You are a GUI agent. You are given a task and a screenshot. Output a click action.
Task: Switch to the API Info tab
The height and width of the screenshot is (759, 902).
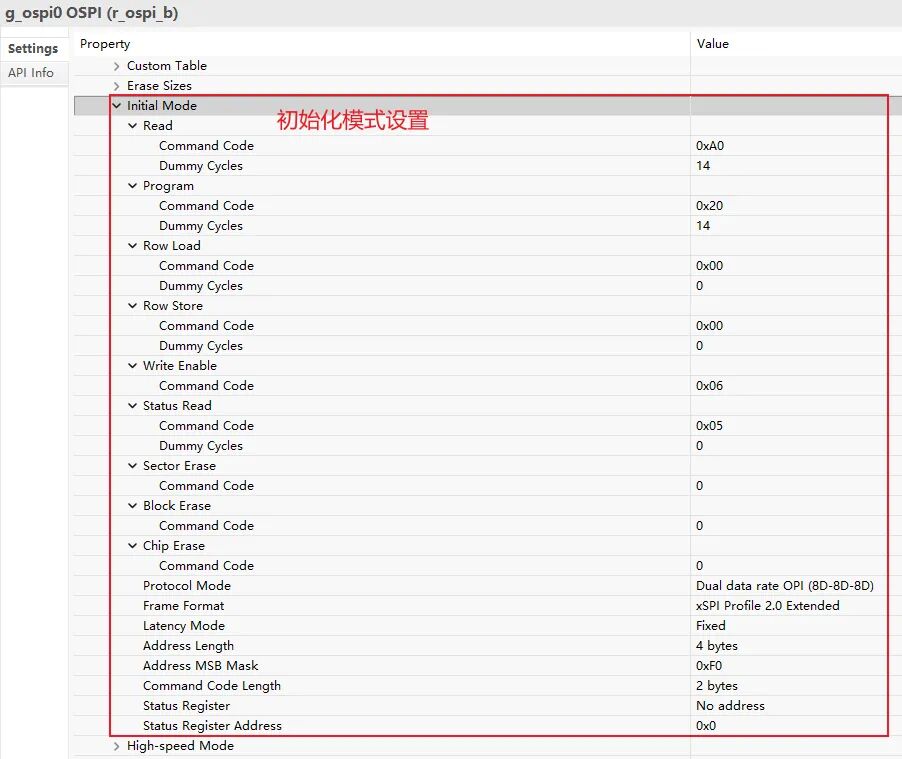31,73
